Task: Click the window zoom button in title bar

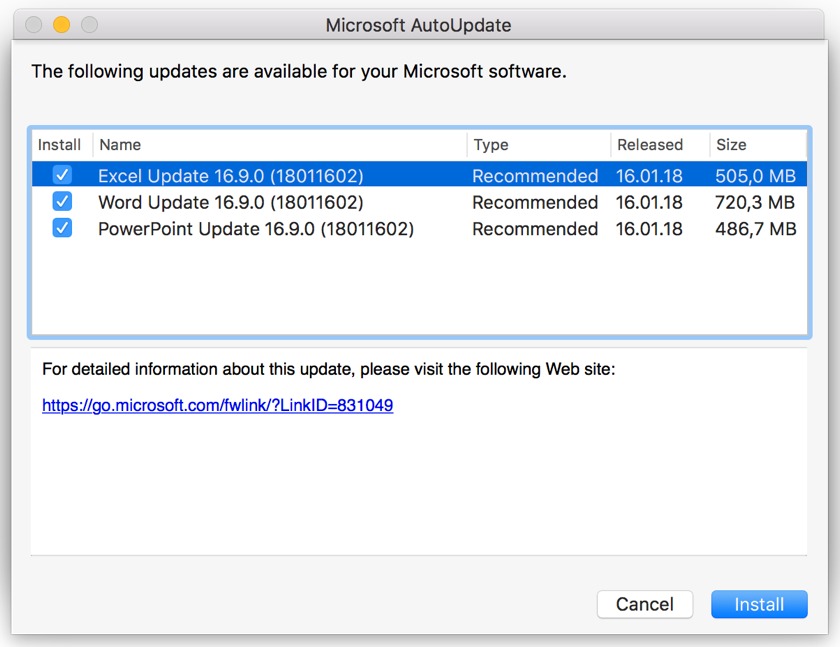Action: pos(89,25)
